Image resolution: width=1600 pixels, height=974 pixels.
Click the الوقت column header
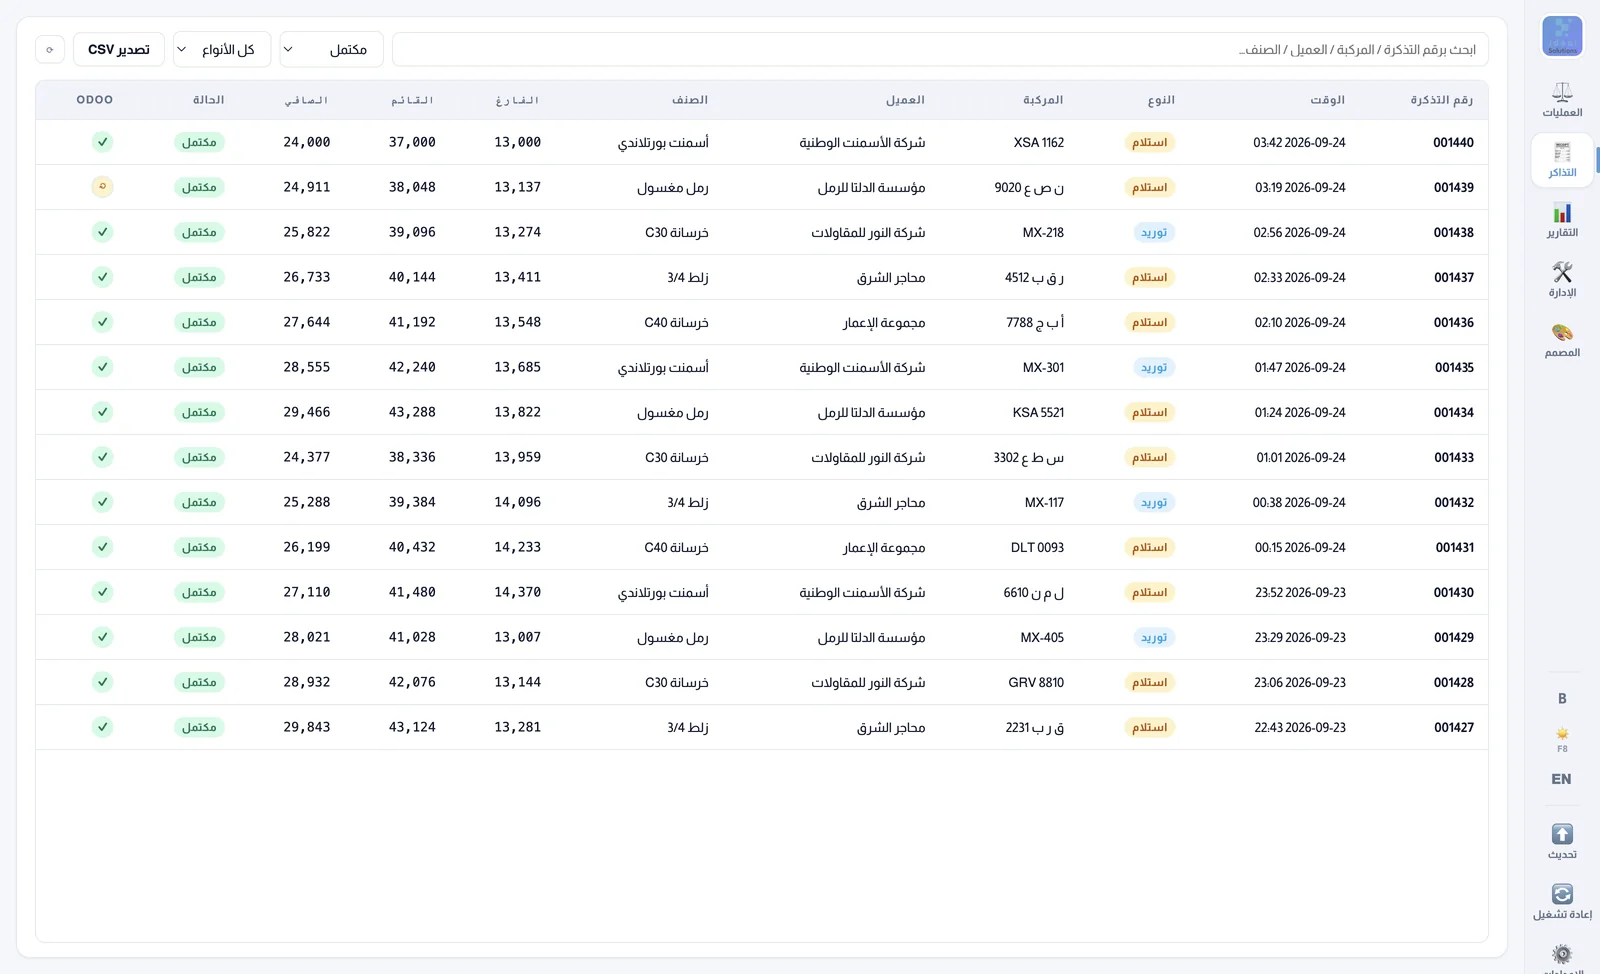(x=1328, y=100)
